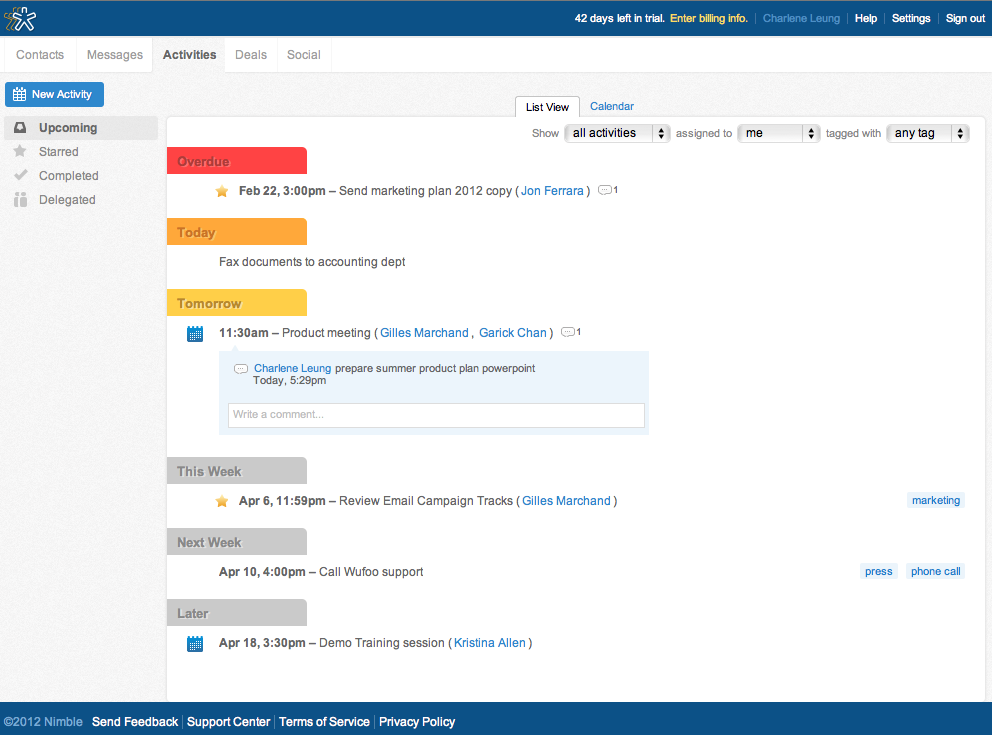Screen dimensions: 992x735
Task: Switch to the Messages tab
Action: 115,55
